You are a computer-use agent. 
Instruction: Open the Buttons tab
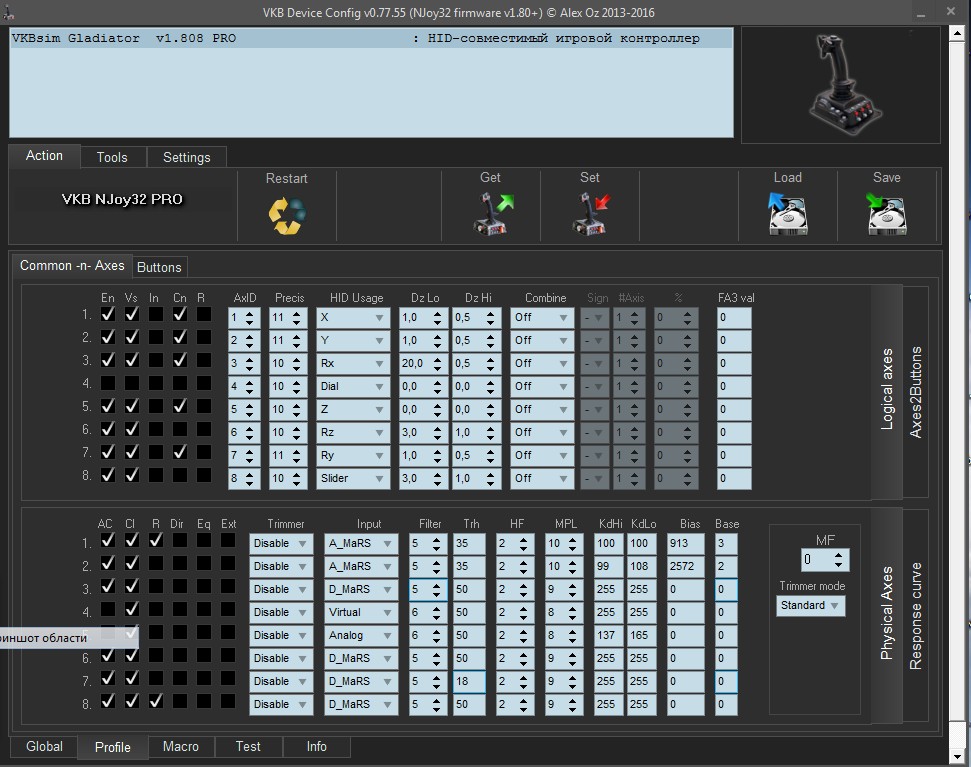159,267
